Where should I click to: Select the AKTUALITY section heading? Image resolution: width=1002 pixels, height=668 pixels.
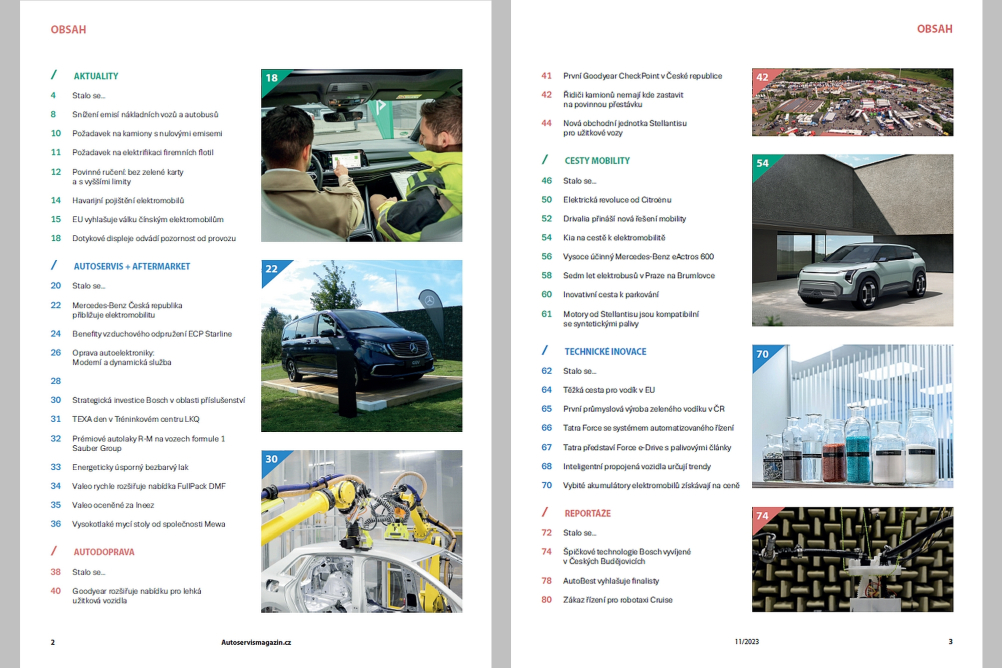[96, 76]
